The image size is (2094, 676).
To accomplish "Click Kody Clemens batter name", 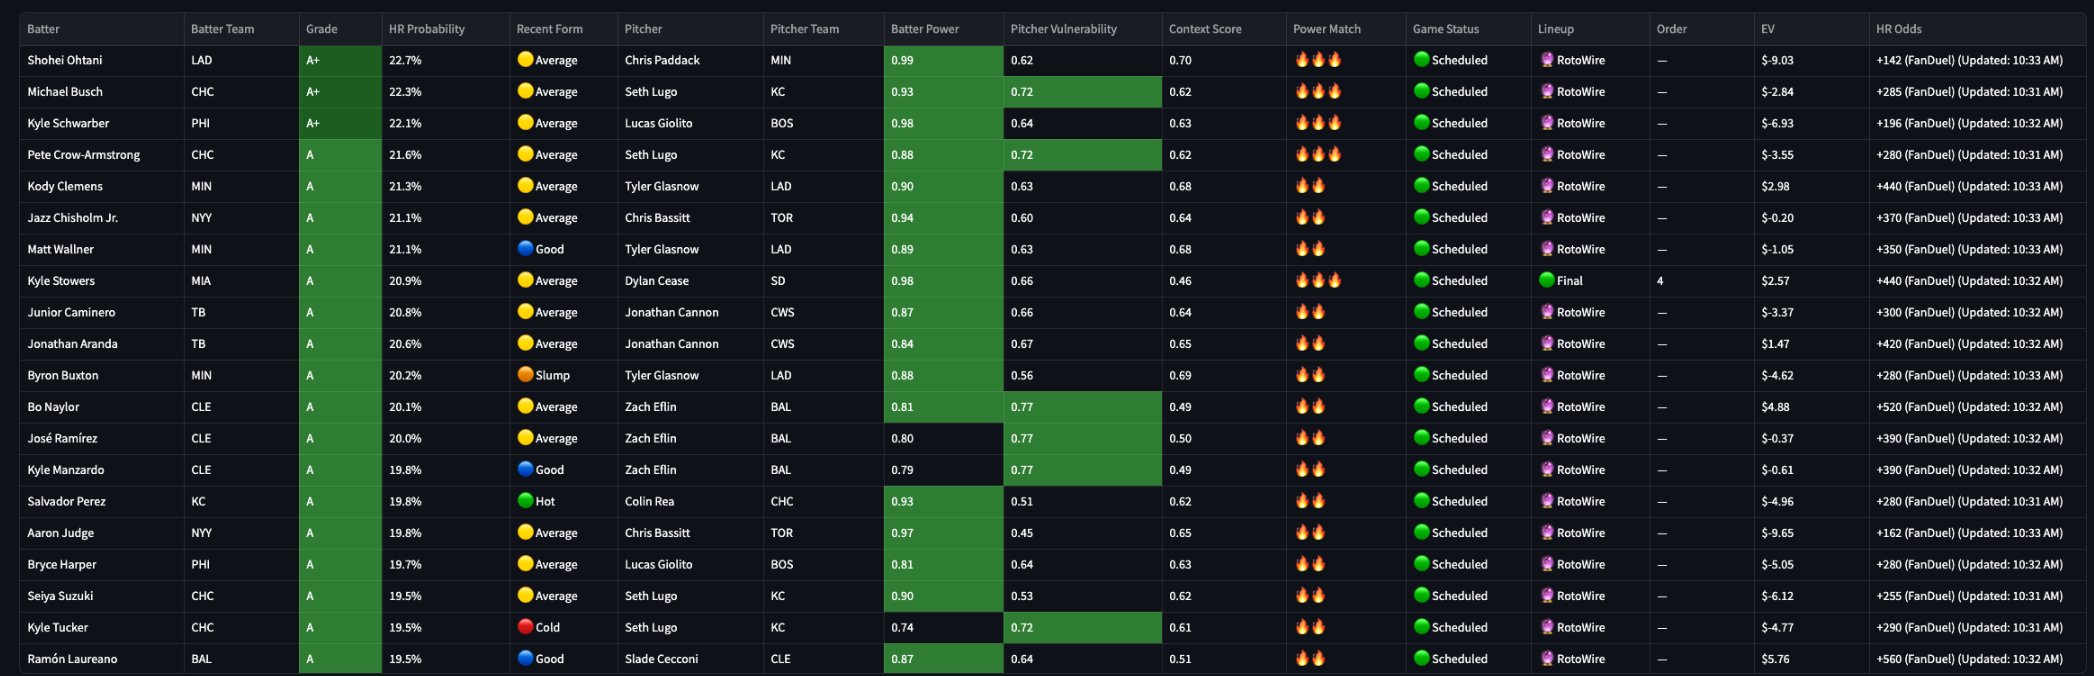I will tap(65, 186).
